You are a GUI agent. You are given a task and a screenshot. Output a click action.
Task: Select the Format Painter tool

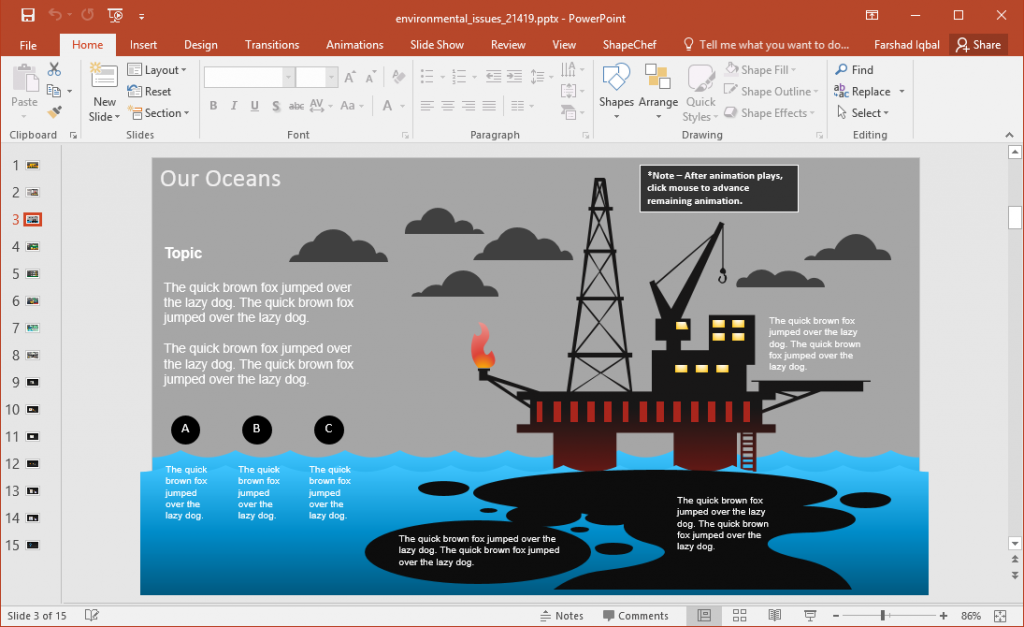(54, 111)
